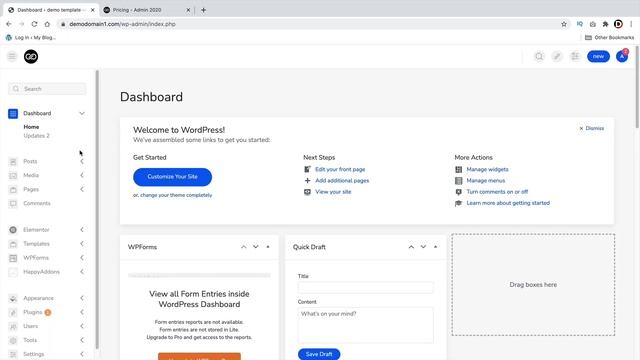Move WPForms widget up arrow

tap(244, 247)
